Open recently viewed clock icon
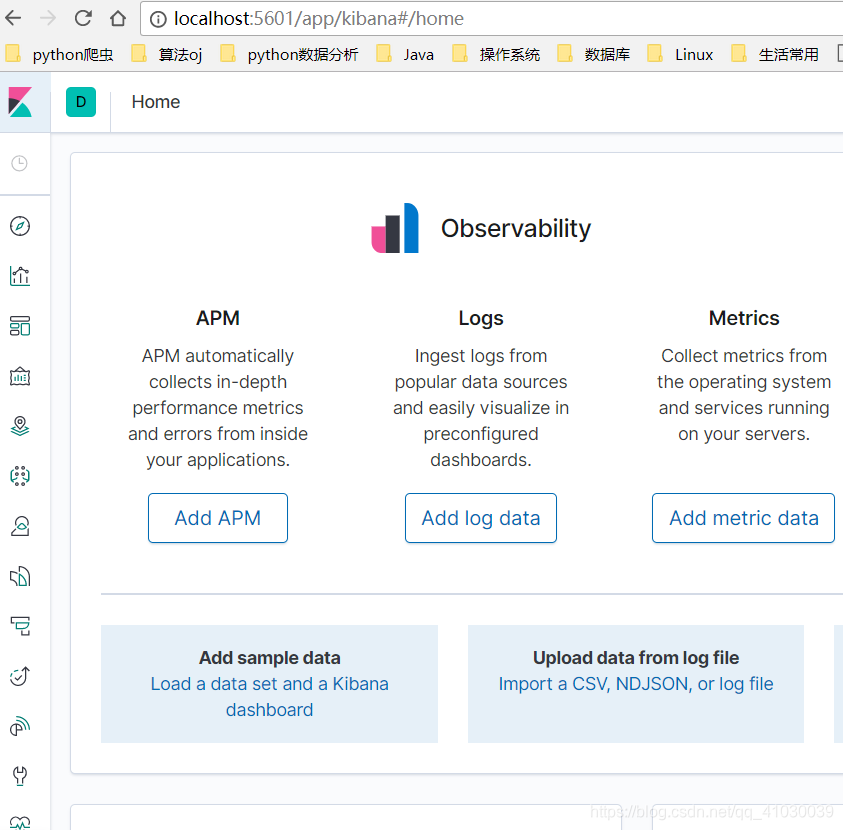This screenshot has height=830, width=843. click(x=19, y=163)
